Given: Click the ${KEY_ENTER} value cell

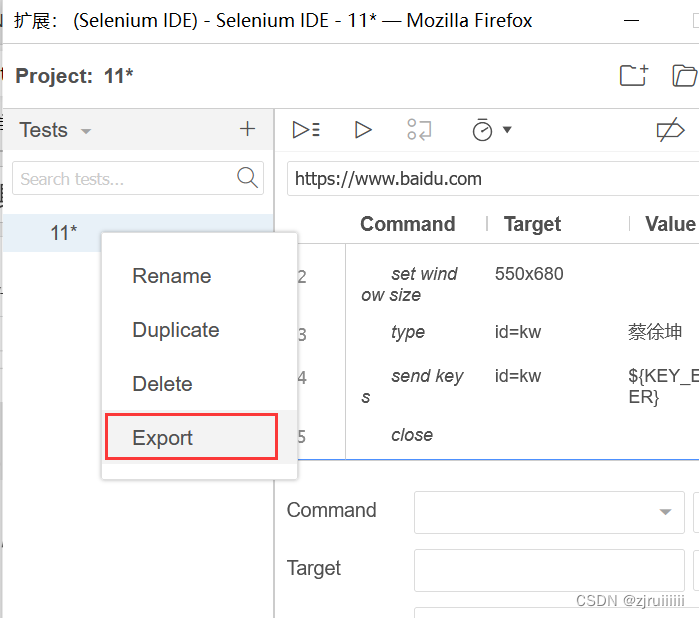Looking at the screenshot, I should 663,386.
